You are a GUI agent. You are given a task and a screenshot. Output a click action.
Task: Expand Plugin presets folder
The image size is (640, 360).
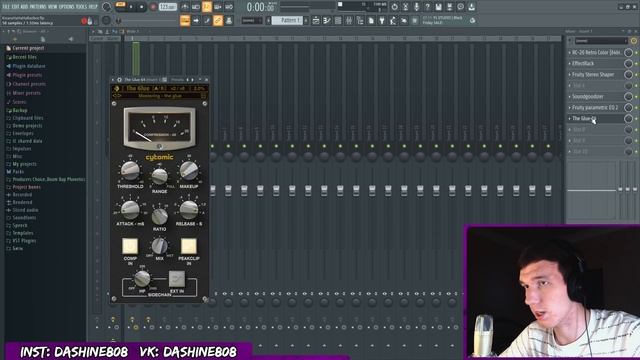[27, 75]
